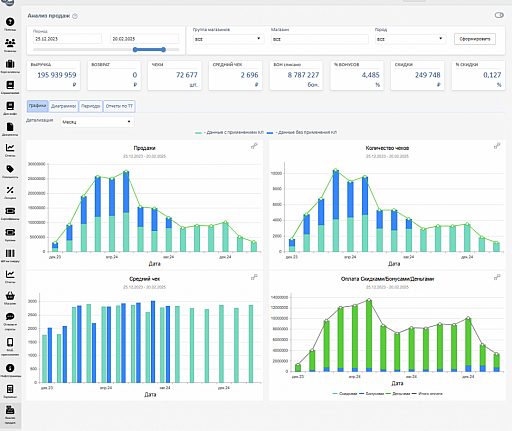Click the bonus value 8 787 227
512x431 pixels.
303,75
